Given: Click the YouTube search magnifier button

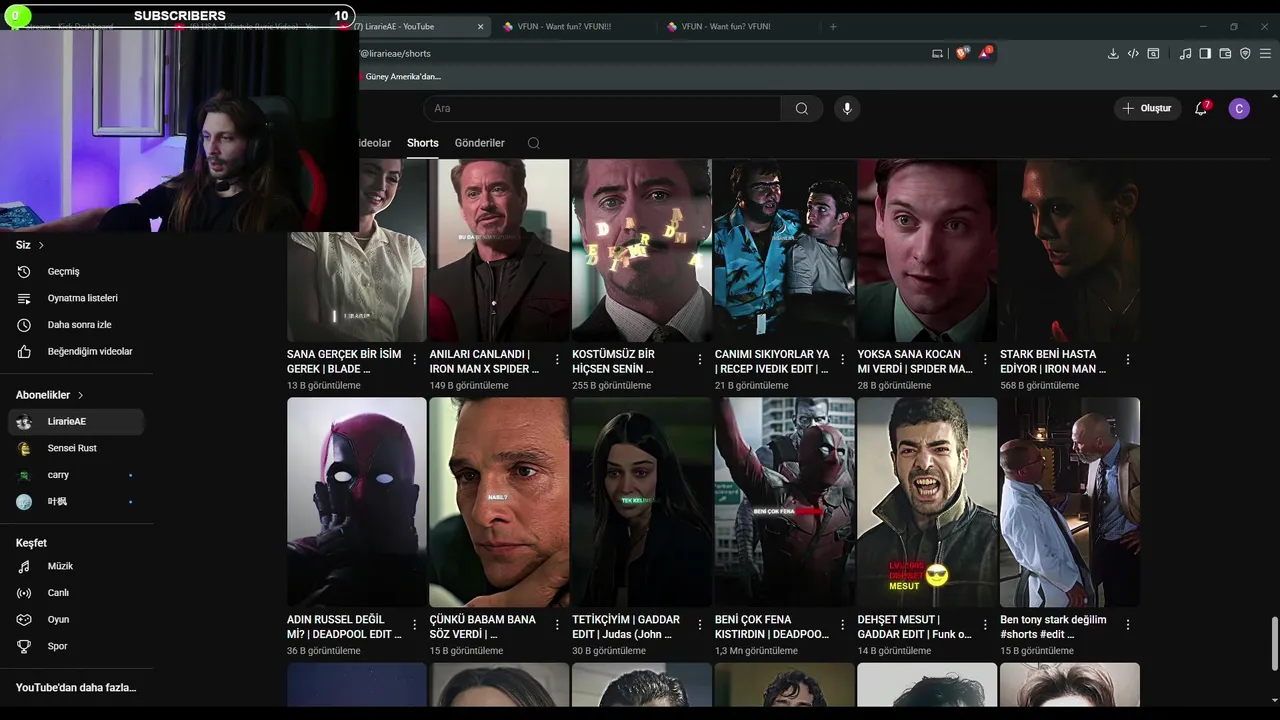Looking at the screenshot, I should click(x=802, y=108).
